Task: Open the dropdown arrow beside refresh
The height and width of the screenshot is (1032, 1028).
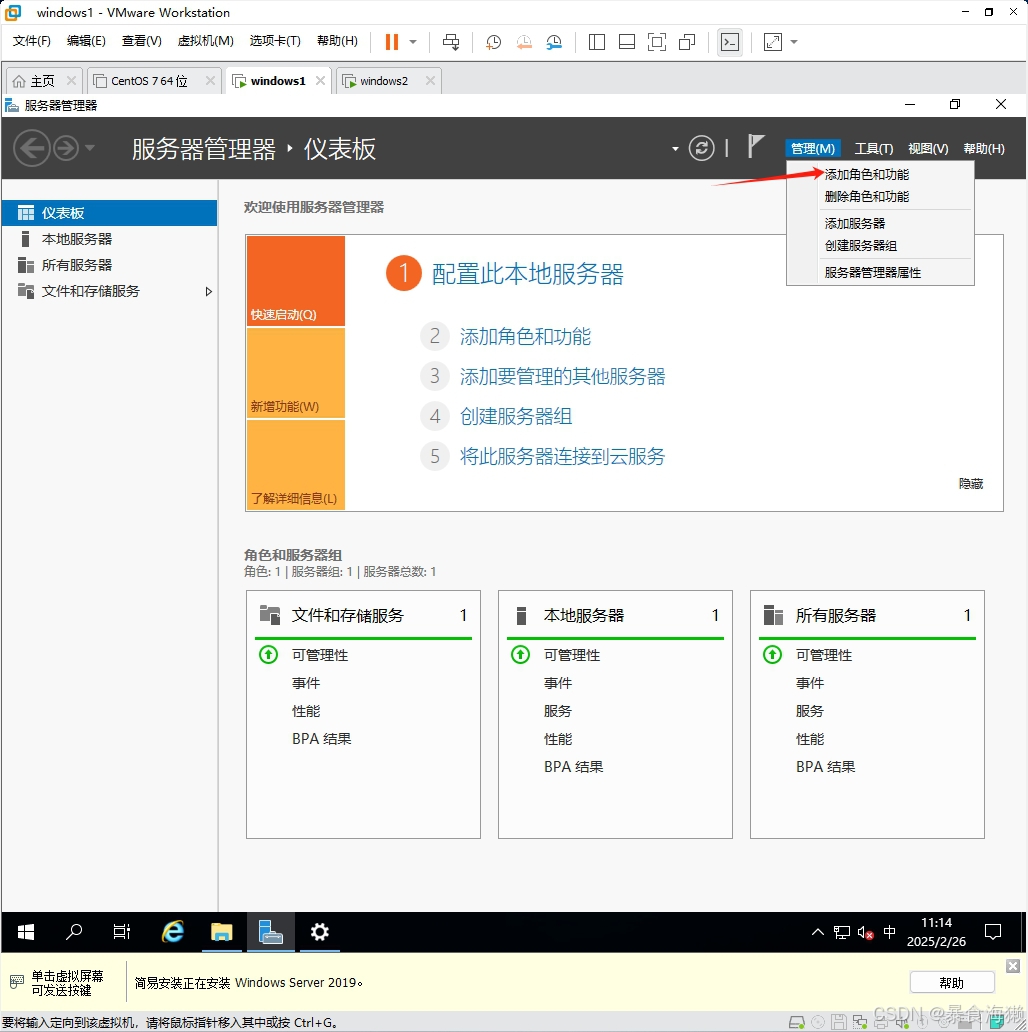Action: point(675,149)
